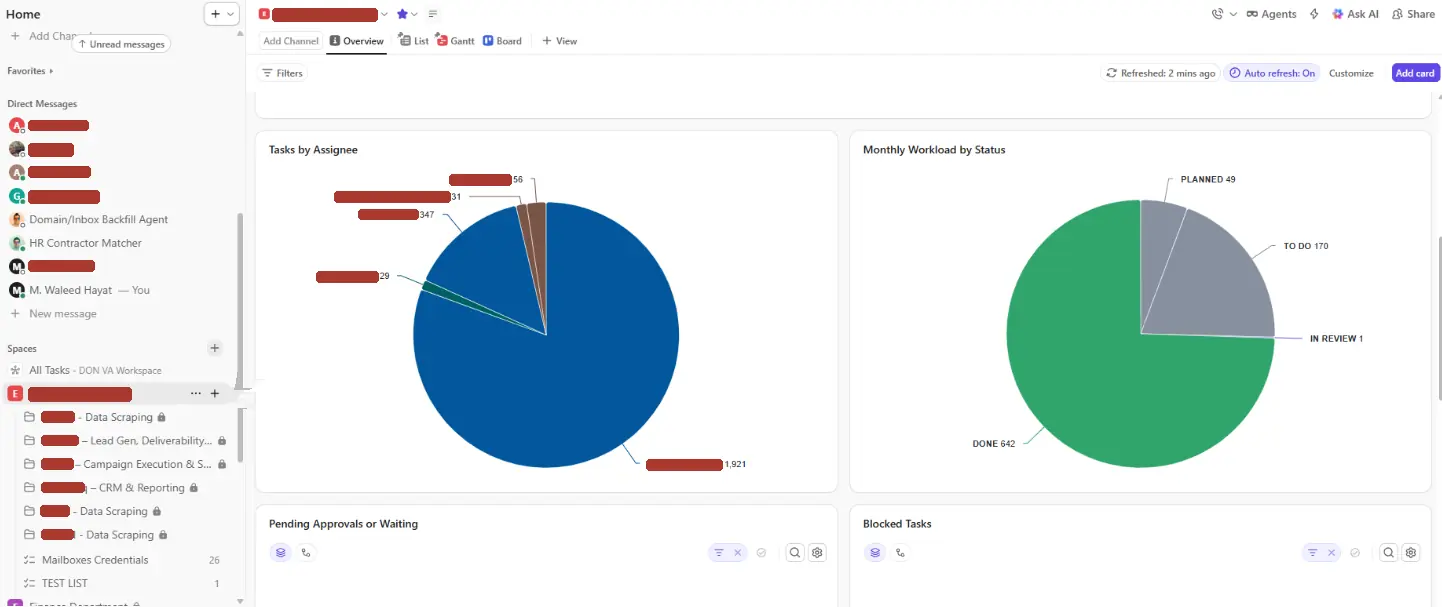The height and width of the screenshot is (607, 1442).
Task: Toggle closed tasks check icon in Pending Approvals card
Action: point(761,552)
